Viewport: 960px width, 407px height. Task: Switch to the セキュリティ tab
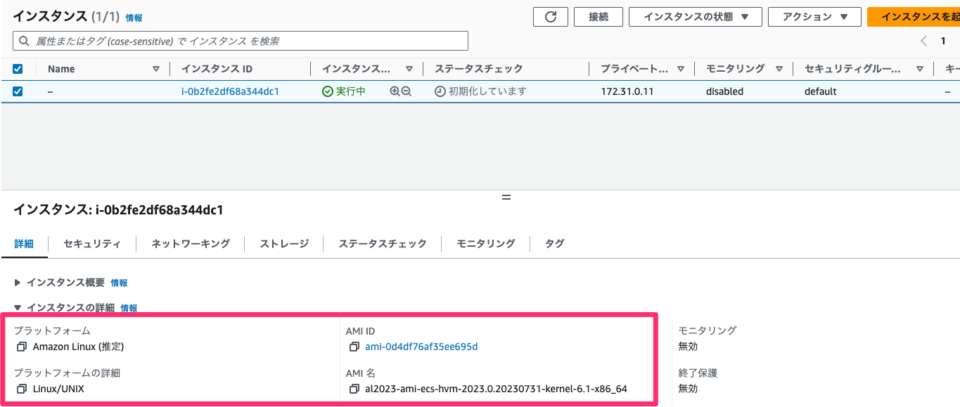click(92, 244)
